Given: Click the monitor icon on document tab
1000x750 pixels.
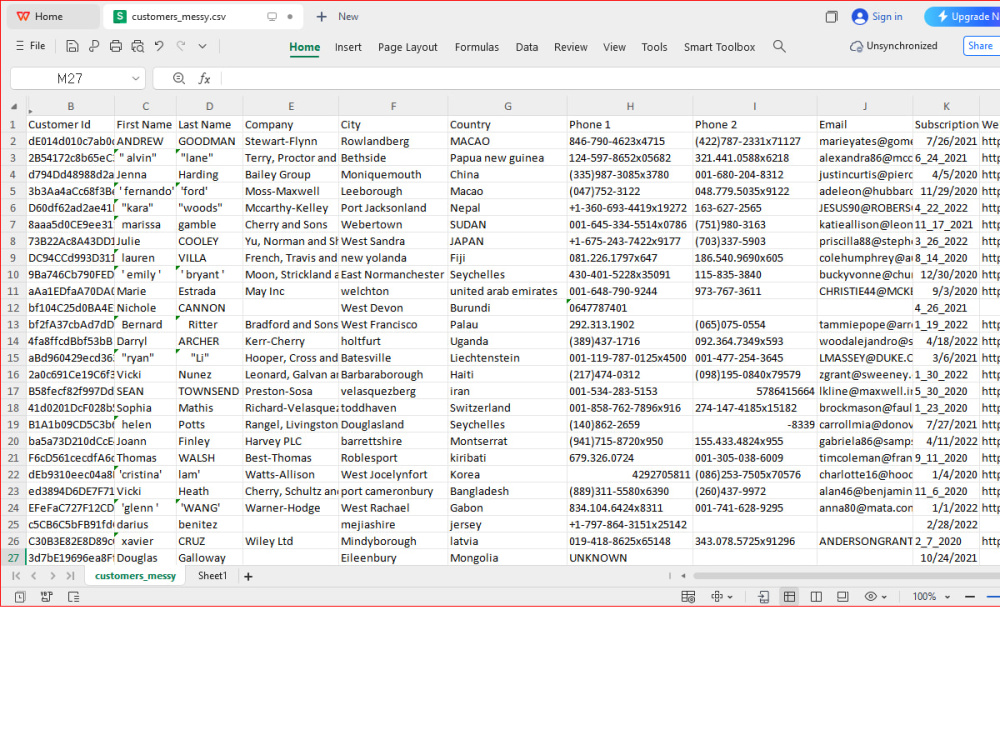Looking at the screenshot, I should tap(272, 17).
